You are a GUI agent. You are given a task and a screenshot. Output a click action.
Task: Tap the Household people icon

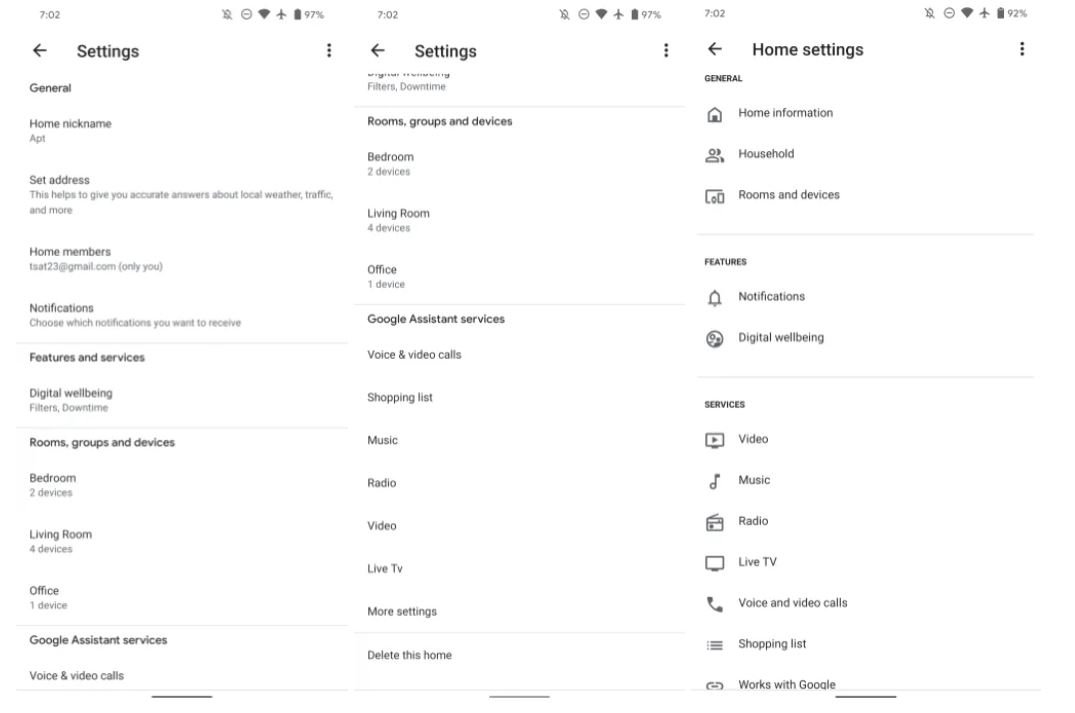coord(714,155)
